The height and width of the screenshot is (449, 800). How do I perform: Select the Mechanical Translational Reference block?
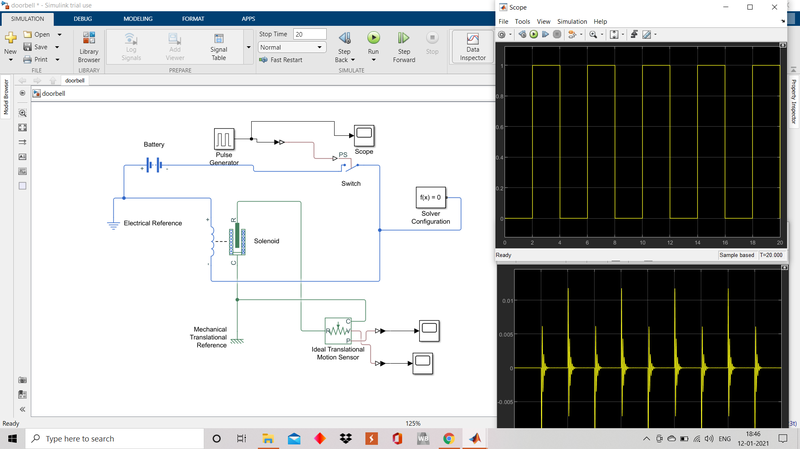[237, 341]
